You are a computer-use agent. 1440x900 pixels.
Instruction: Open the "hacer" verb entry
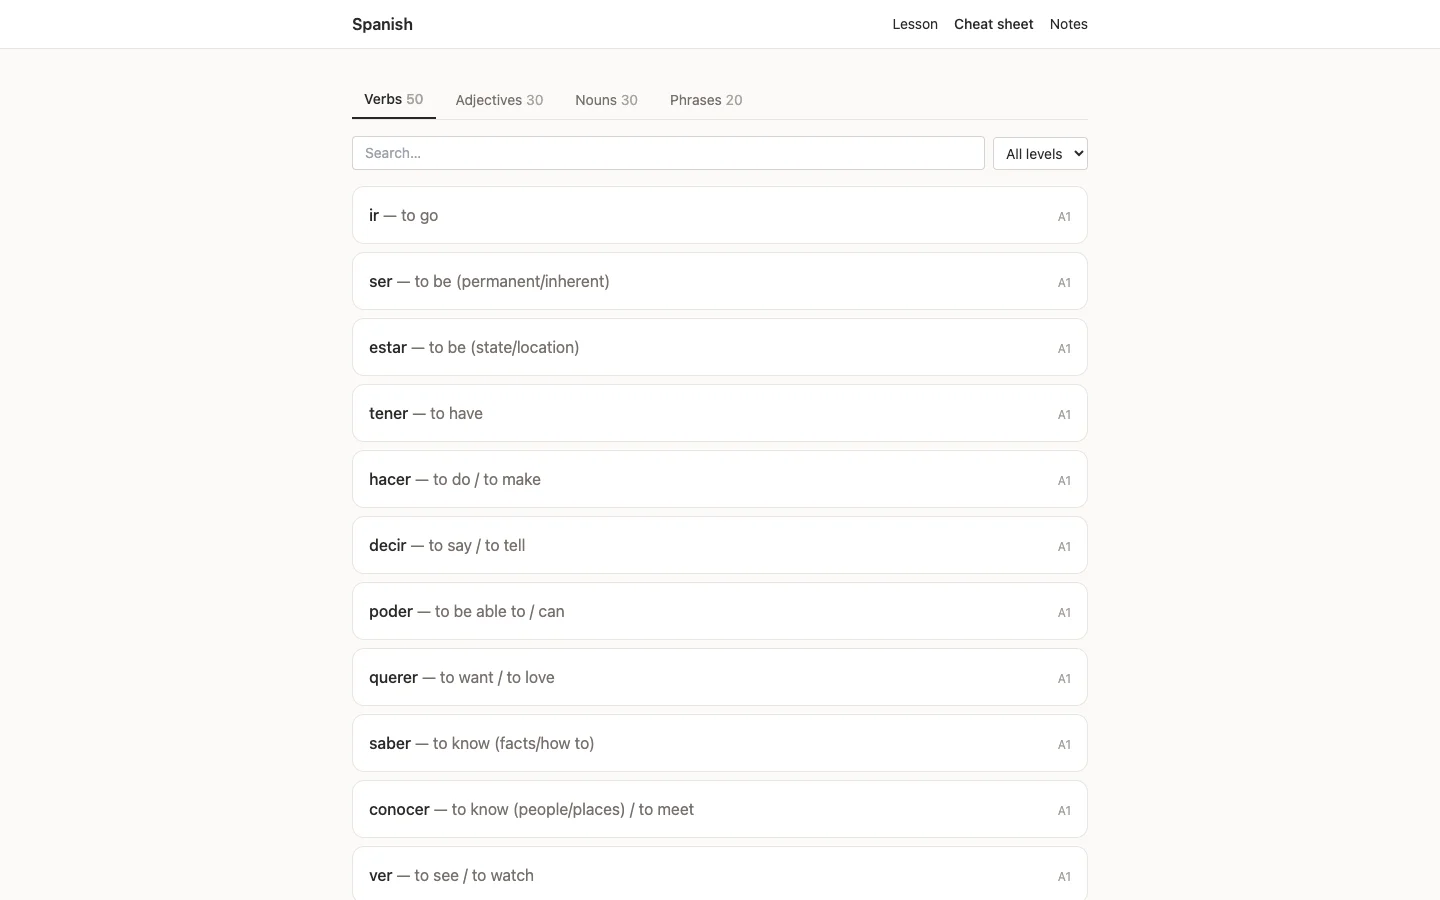click(718, 479)
